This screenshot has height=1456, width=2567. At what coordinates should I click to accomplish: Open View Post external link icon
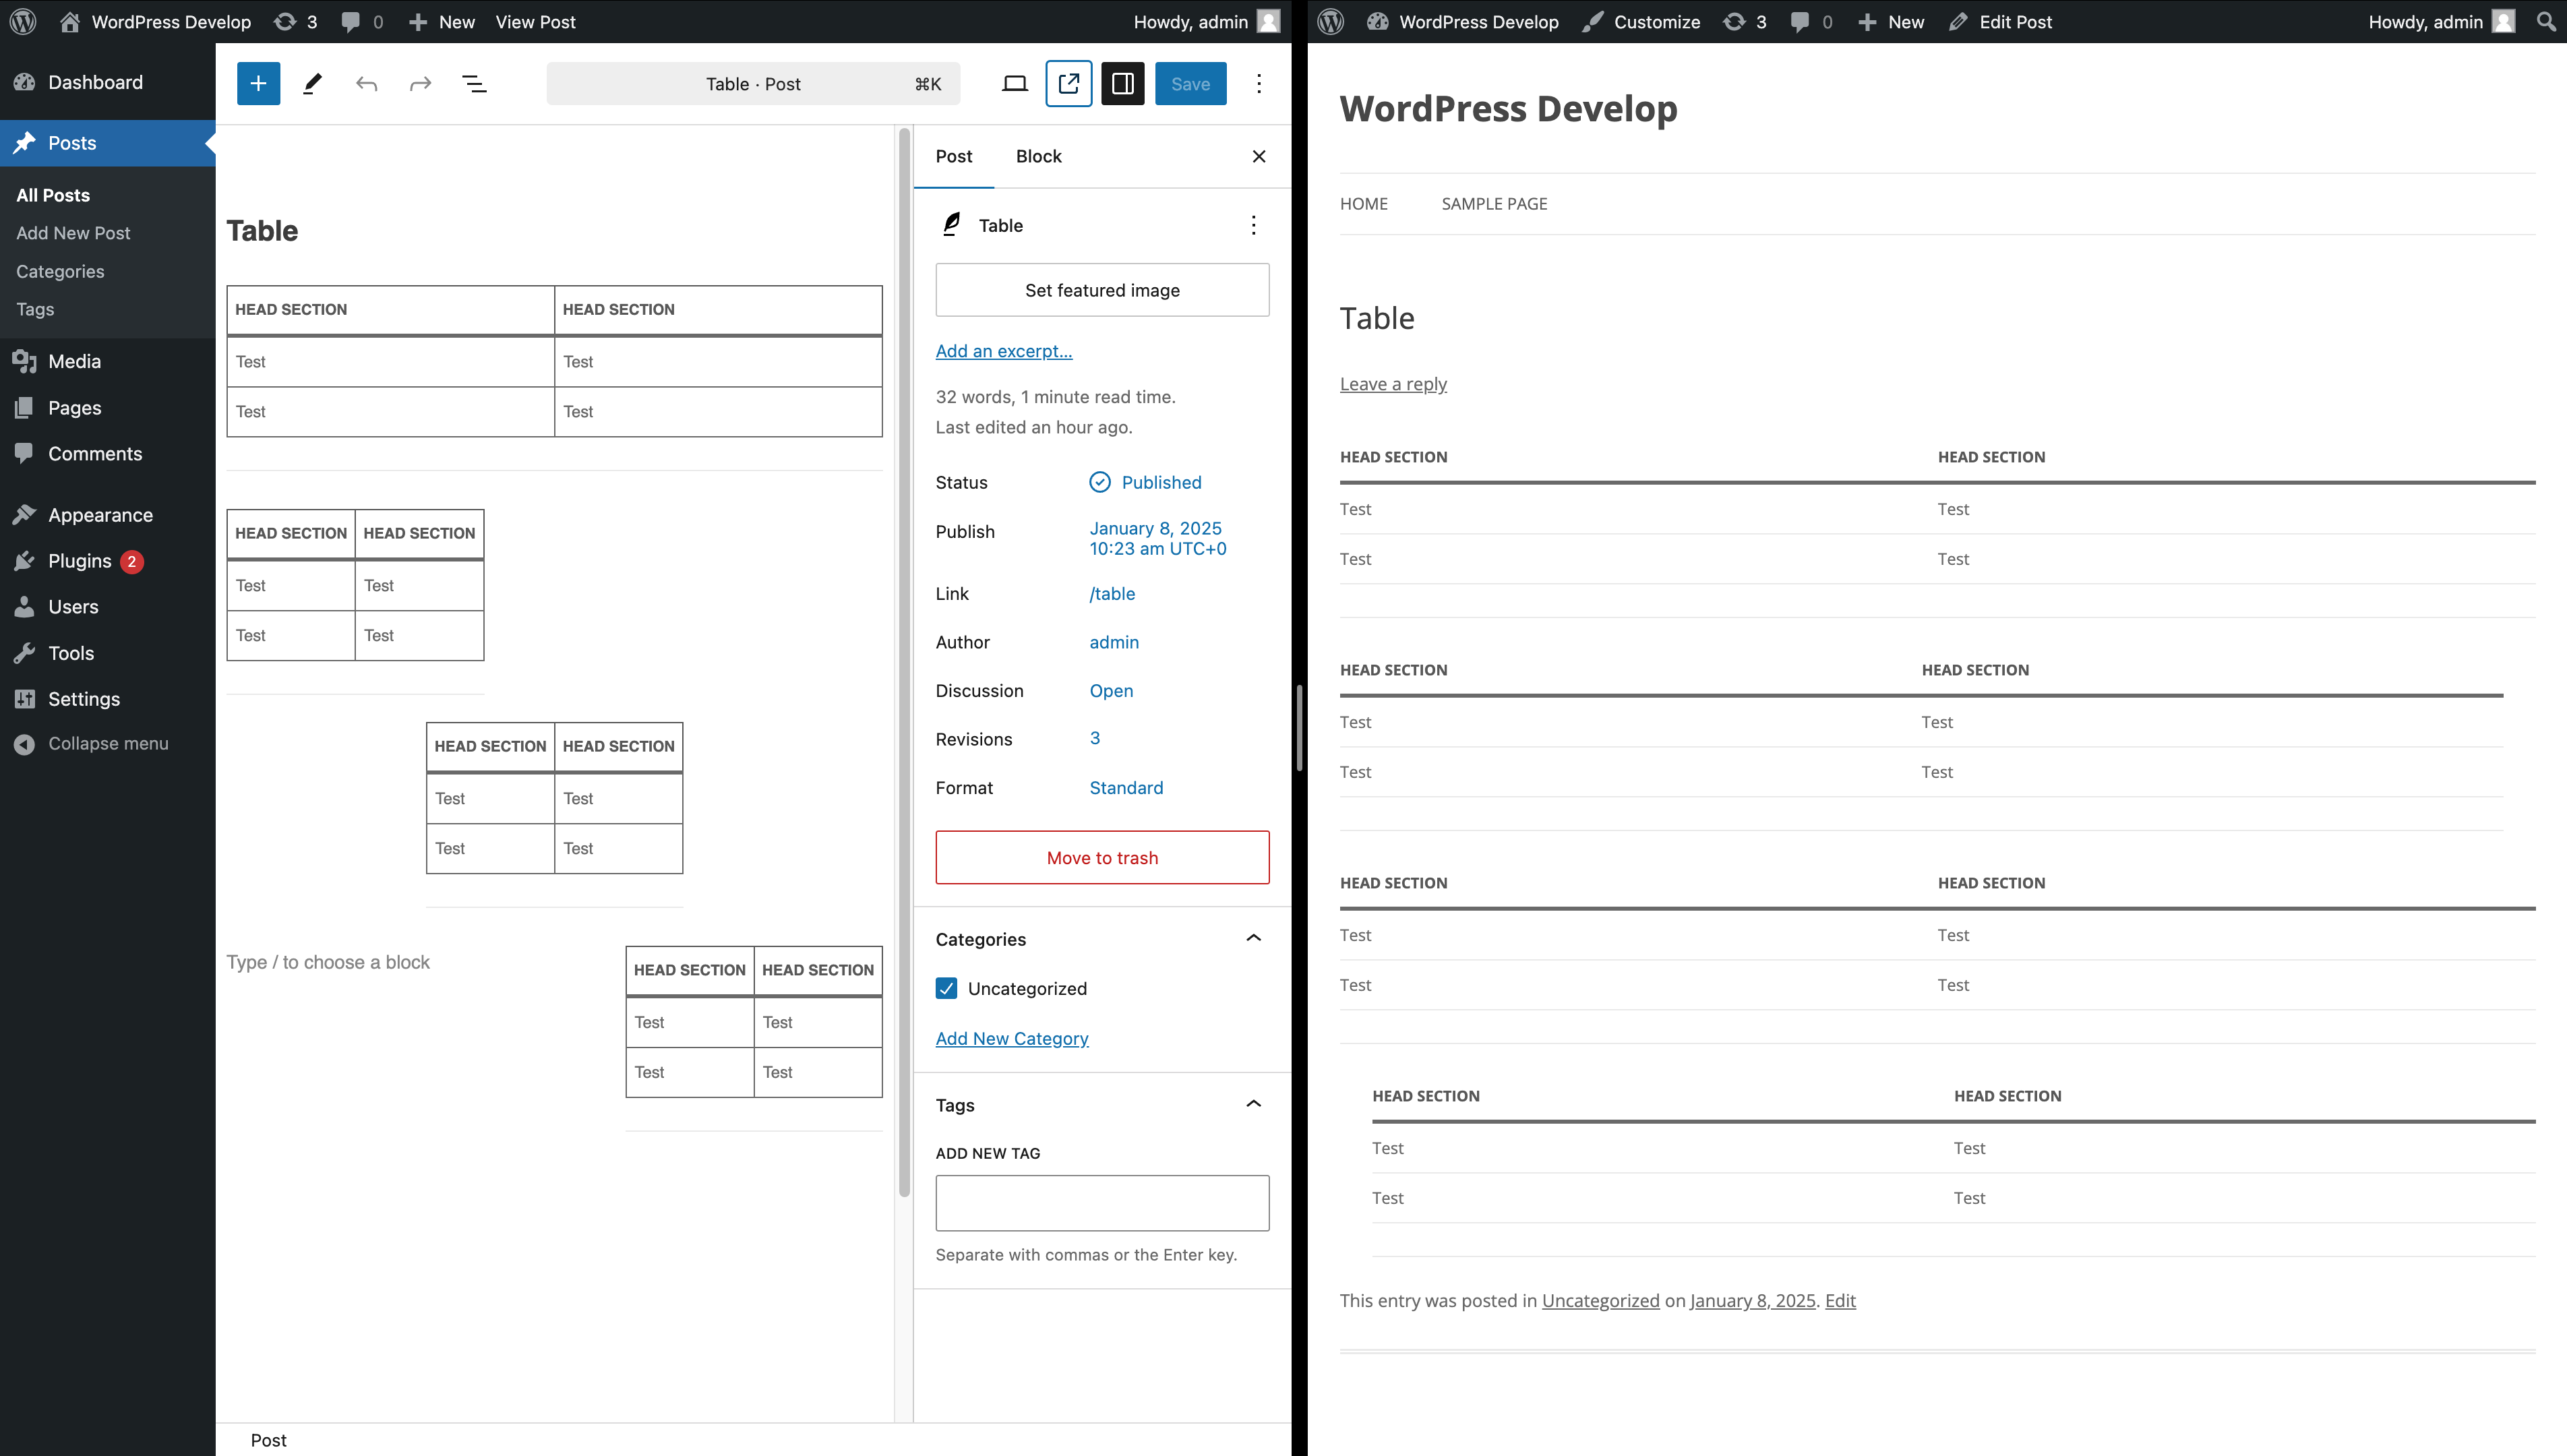[1068, 84]
